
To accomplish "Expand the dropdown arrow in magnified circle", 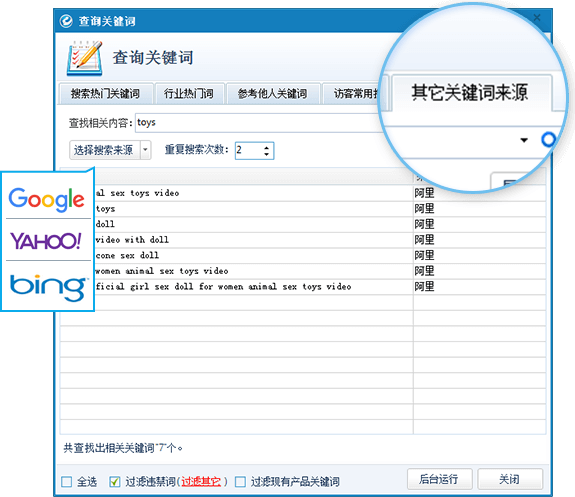I will click(x=524, y=140).
